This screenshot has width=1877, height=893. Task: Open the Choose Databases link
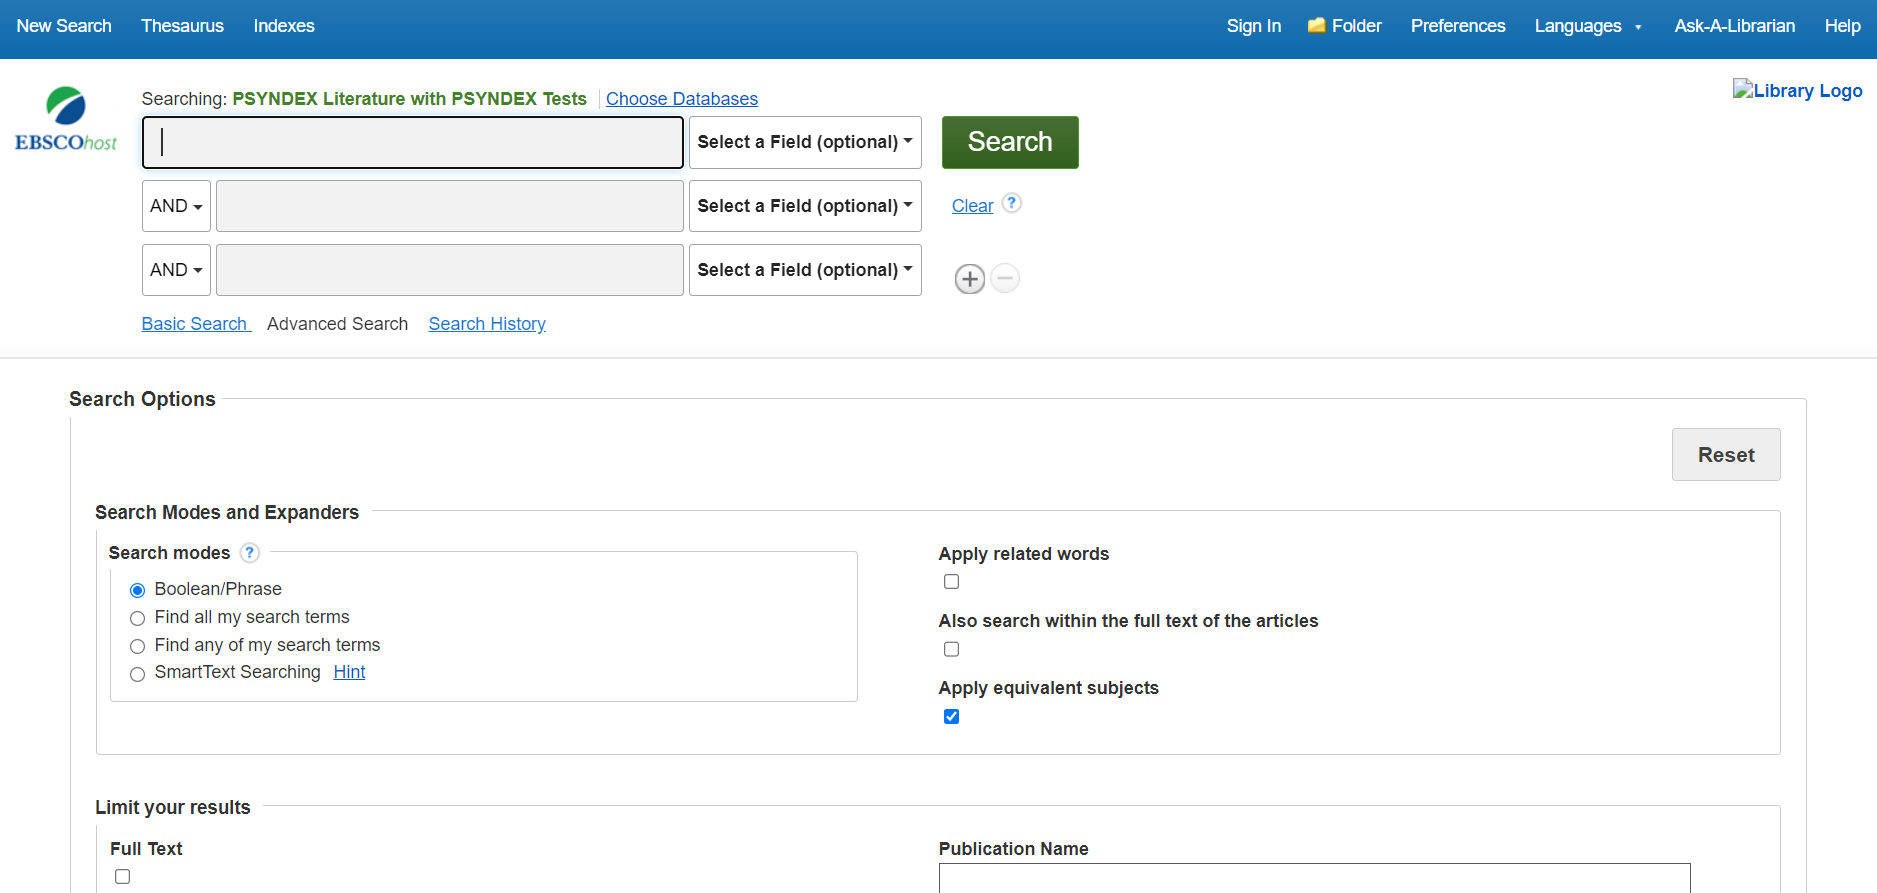point(681,99)
